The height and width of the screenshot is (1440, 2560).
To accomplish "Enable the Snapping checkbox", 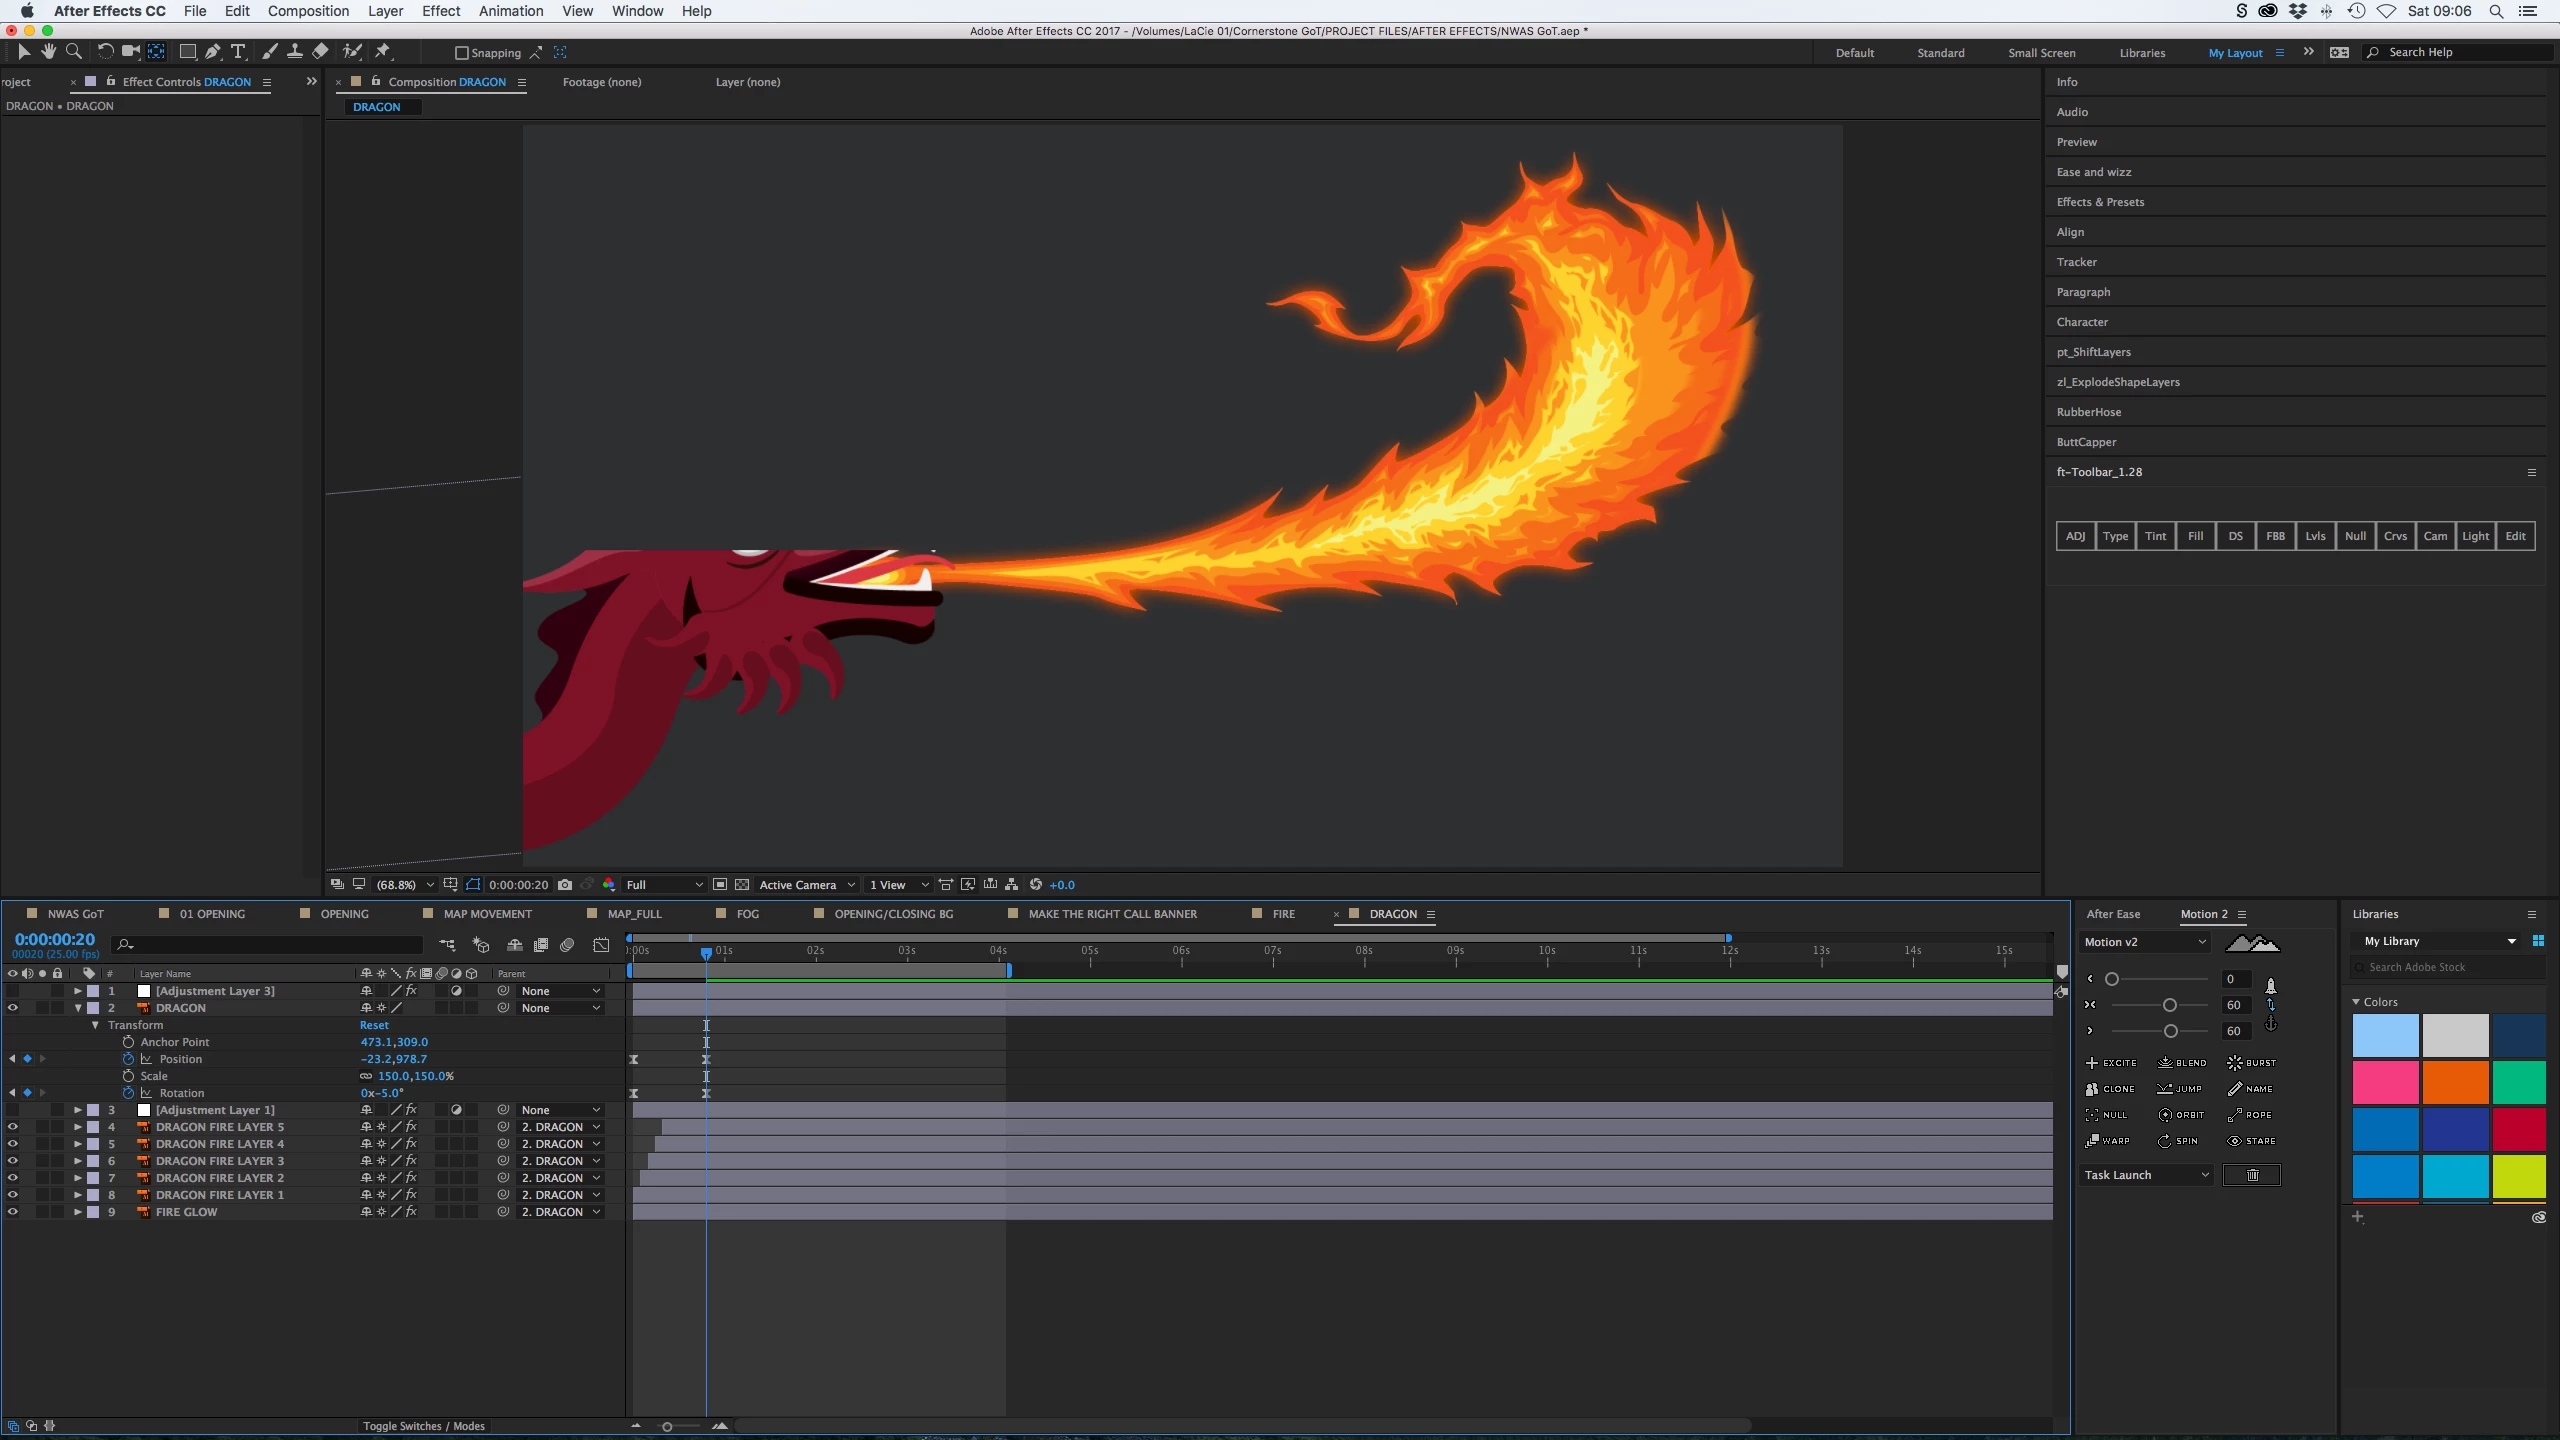I will [461, 53].
